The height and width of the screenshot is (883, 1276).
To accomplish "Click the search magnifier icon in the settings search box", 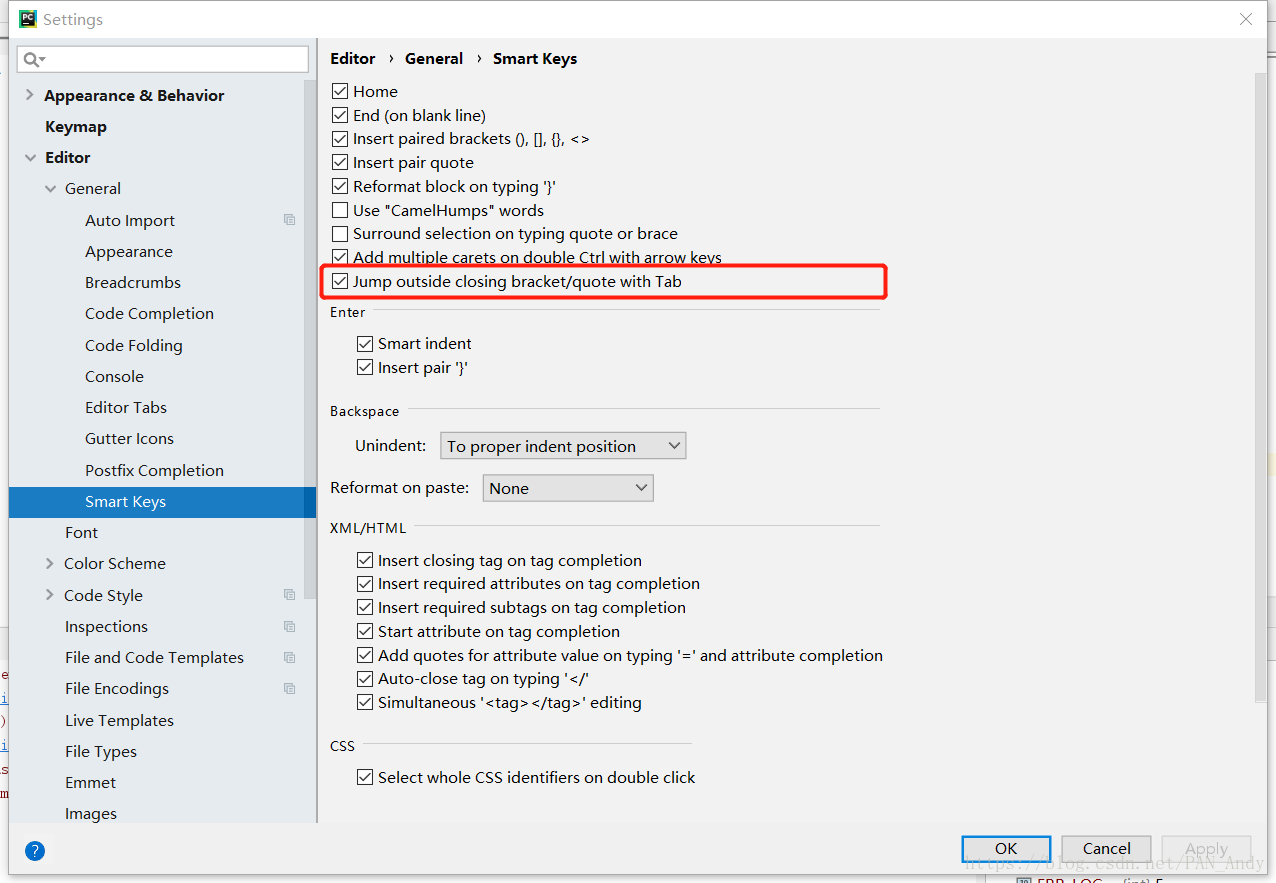I will [x=33, y=59].
